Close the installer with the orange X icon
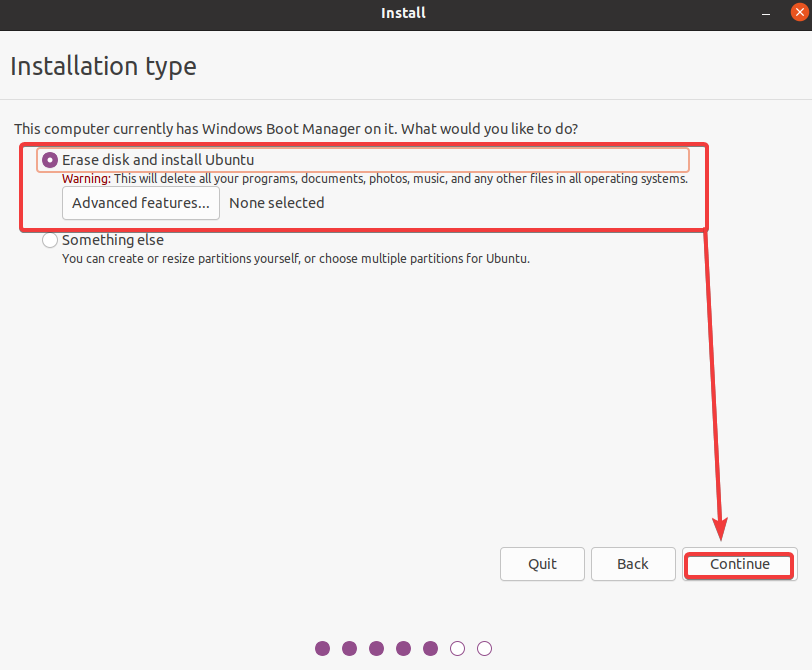The width and height of the screenshot is (812, 670). coord(800,12)
